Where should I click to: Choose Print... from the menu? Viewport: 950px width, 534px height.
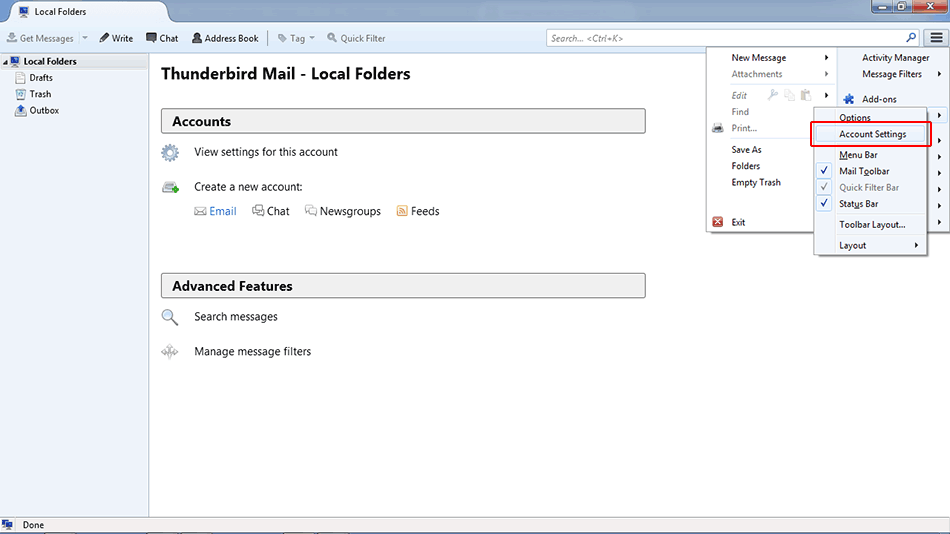point(744,128)
